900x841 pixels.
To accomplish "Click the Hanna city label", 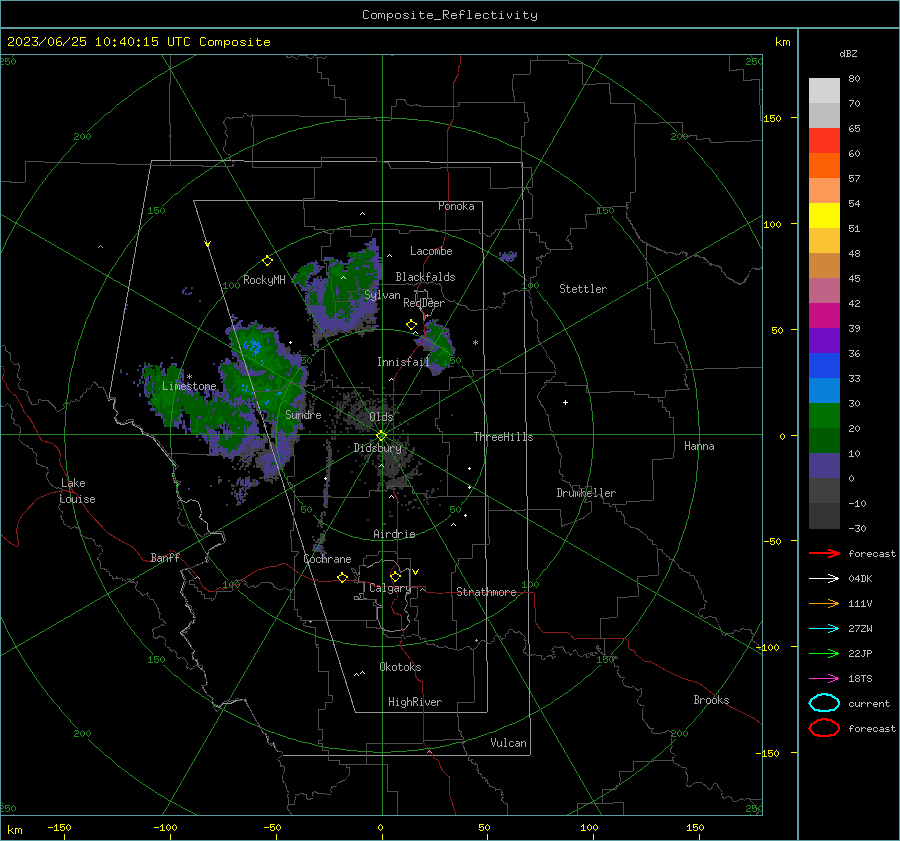I will pyautogui.click(x=699, y=446).
